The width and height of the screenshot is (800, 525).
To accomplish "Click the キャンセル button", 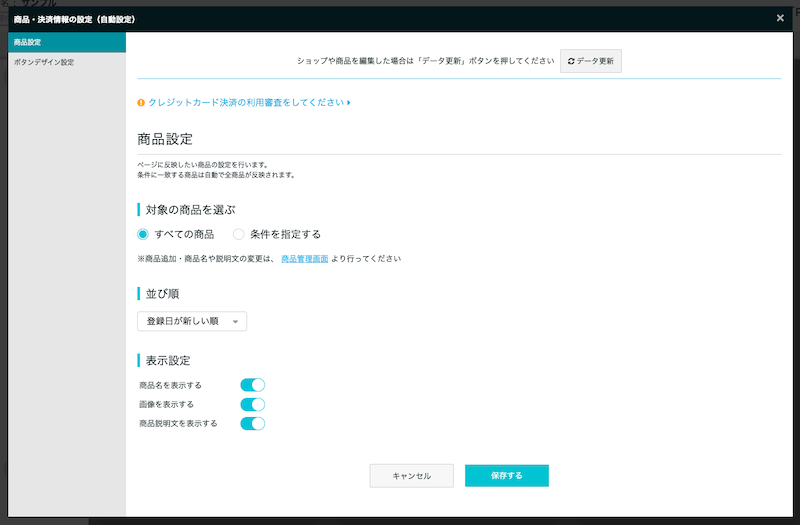I will [411, 476].
